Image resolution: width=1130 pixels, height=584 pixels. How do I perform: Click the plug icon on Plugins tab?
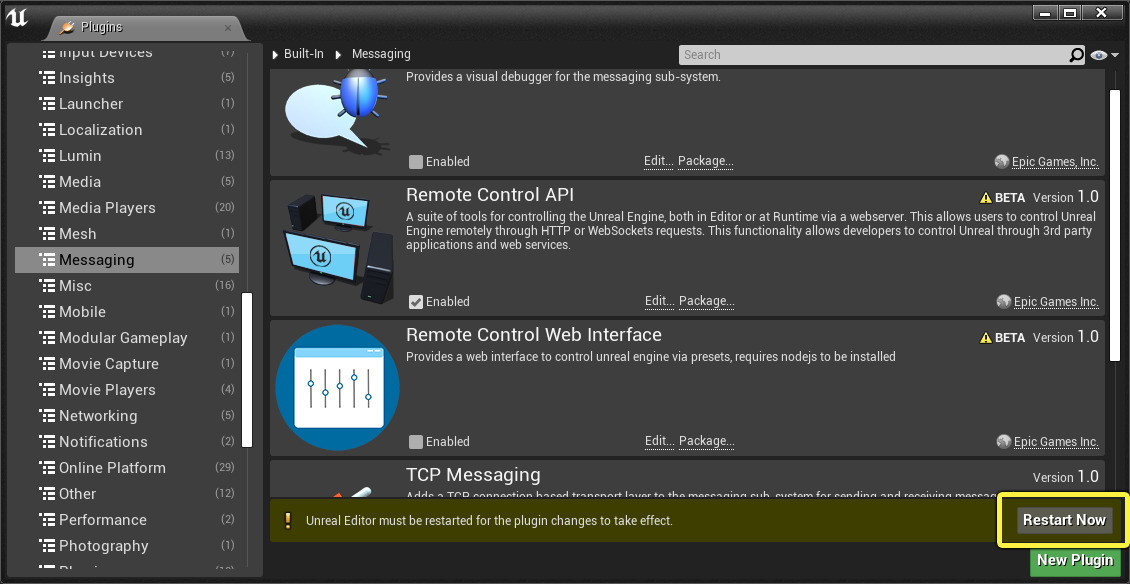(x=67, y=27)
